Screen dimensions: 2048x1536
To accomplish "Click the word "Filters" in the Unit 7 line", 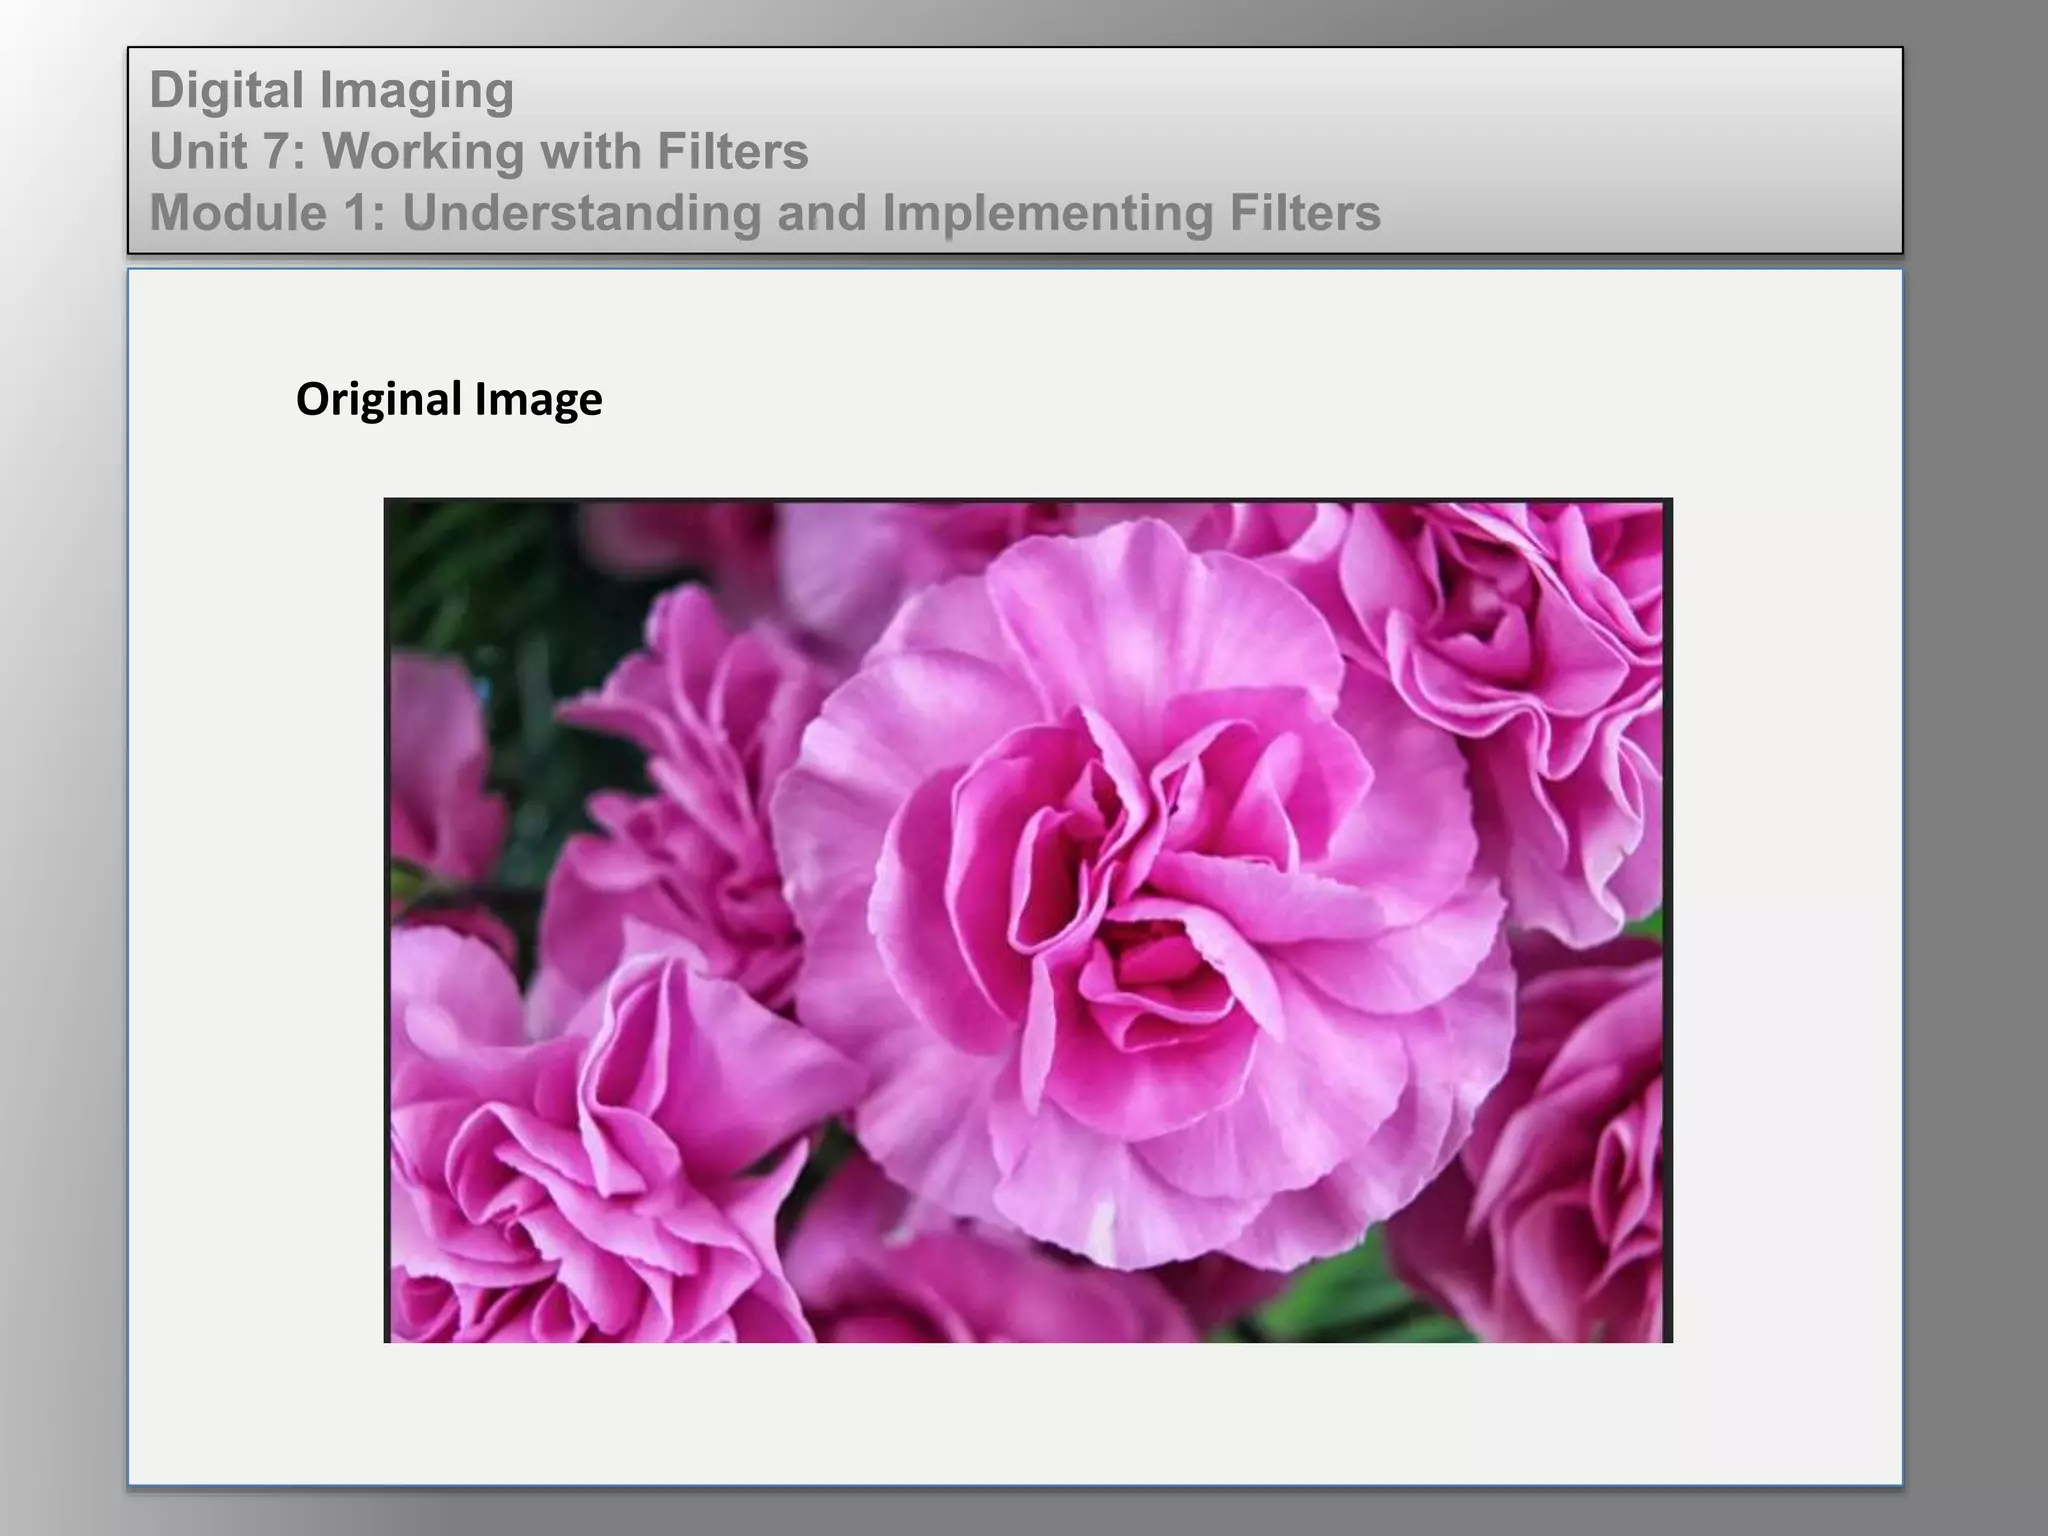I will point(732,152).
